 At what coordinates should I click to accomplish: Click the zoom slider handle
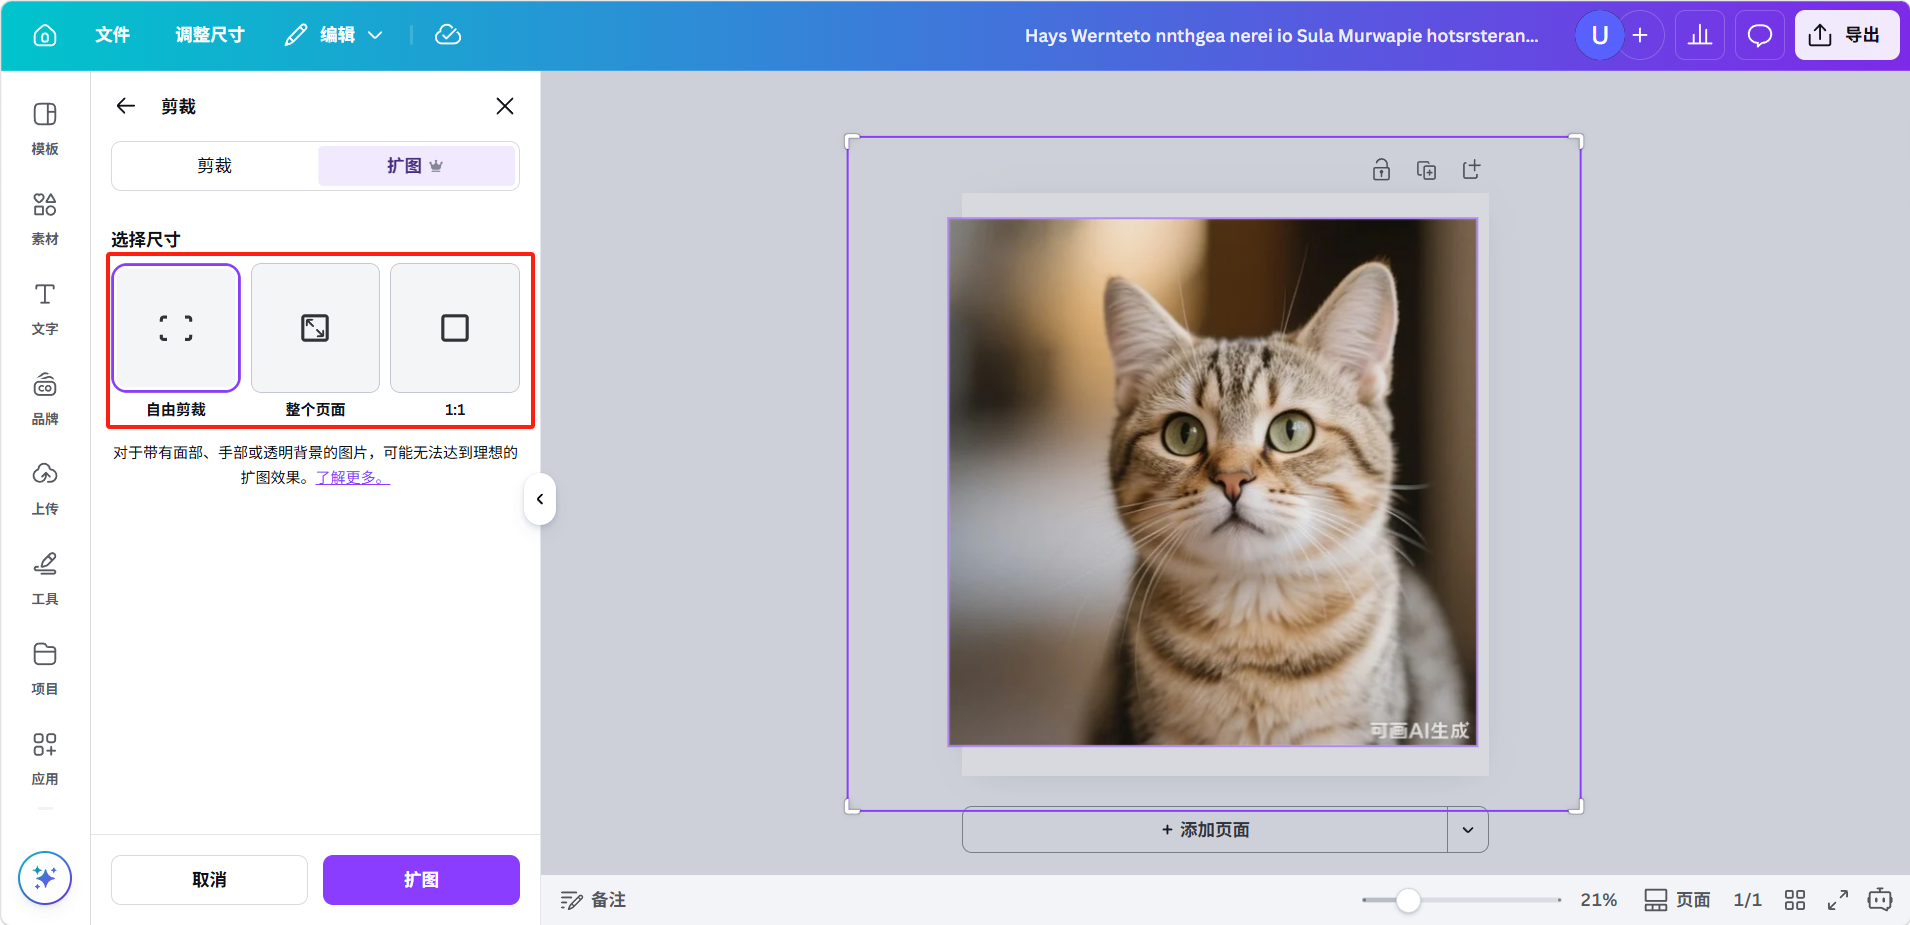pyautogui.click(x=1408, y=900)
